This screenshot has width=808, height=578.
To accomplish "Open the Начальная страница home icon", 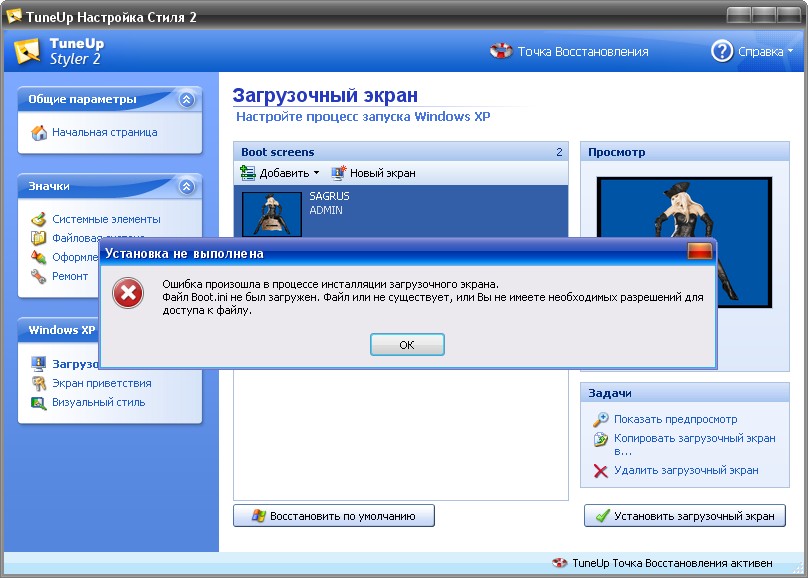I will [39, 132].
